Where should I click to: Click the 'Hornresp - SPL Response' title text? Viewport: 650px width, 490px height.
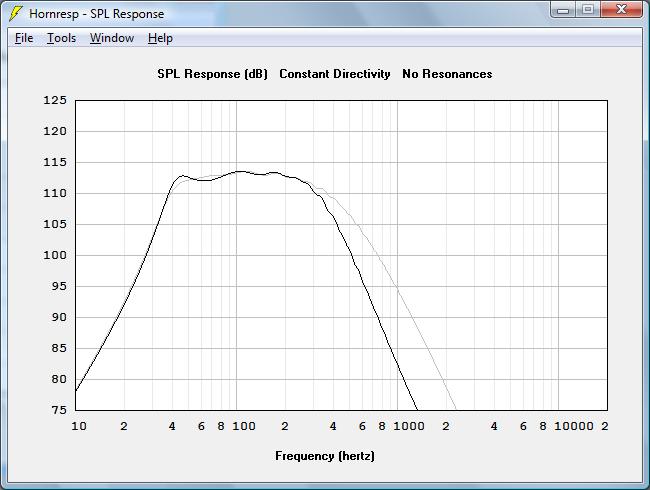pyautogui.click(x=96, y=14)
